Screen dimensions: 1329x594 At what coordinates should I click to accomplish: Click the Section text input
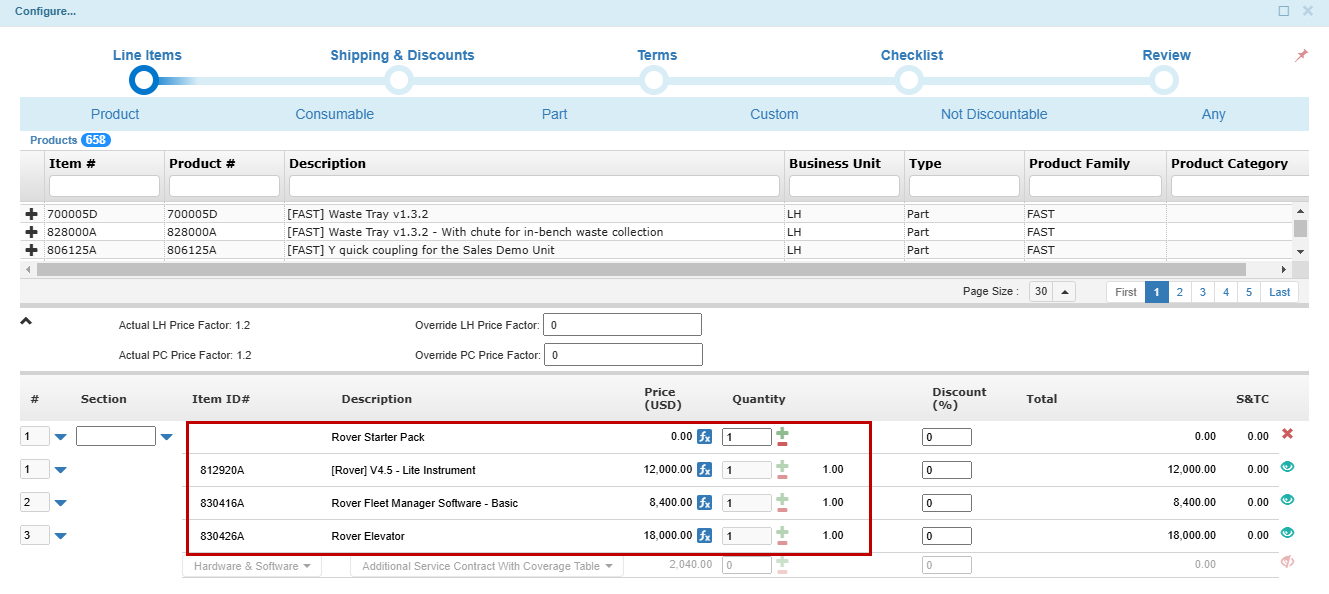(x=116, y=437)
